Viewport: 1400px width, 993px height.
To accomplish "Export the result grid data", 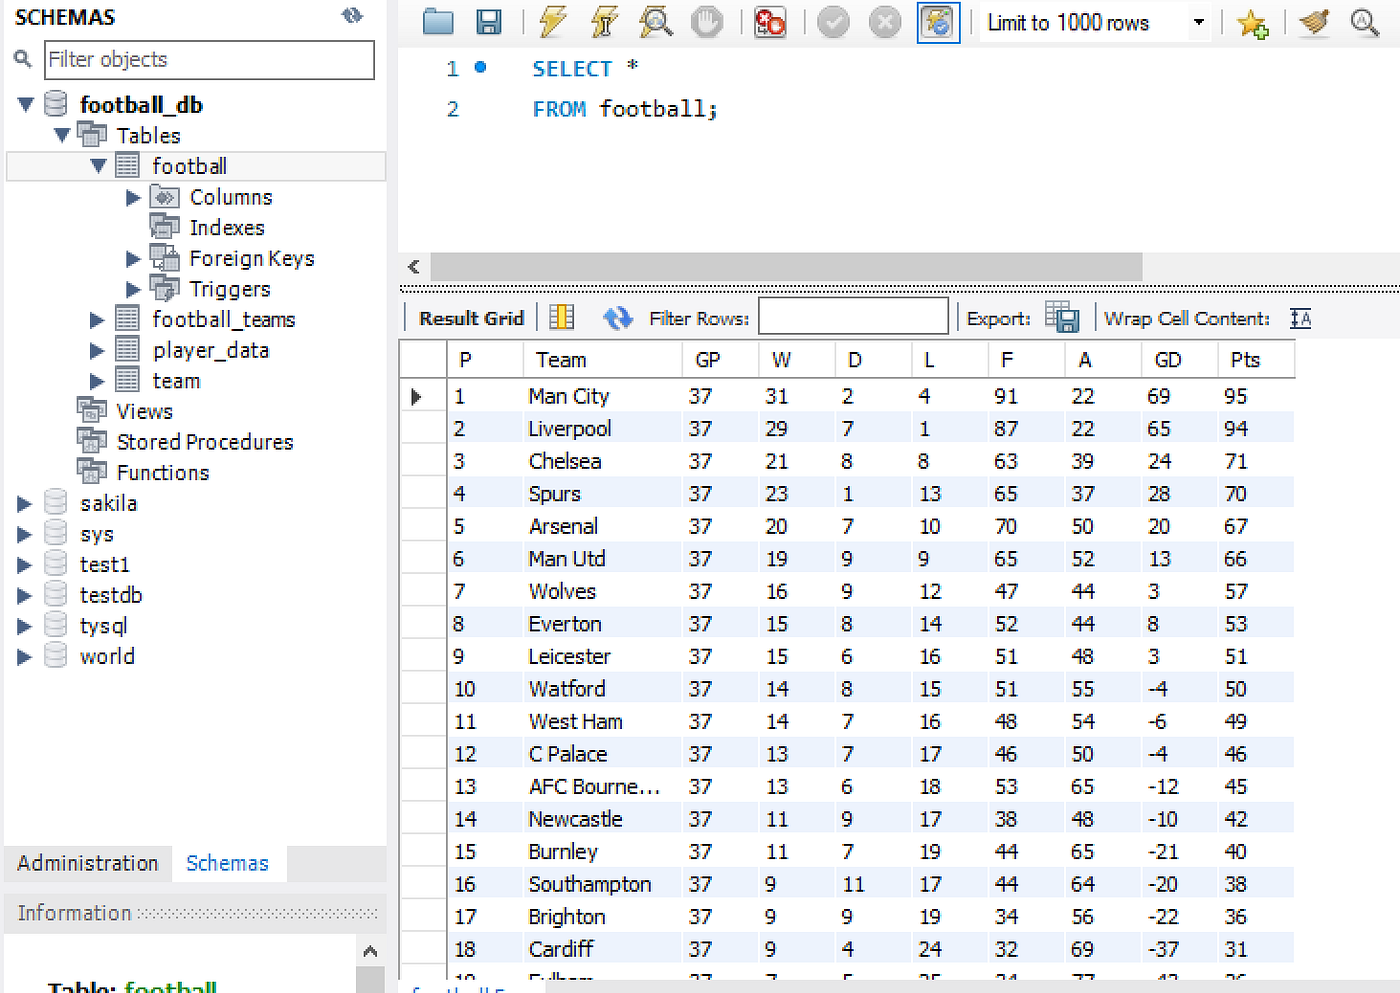I will pos(1060,316).
